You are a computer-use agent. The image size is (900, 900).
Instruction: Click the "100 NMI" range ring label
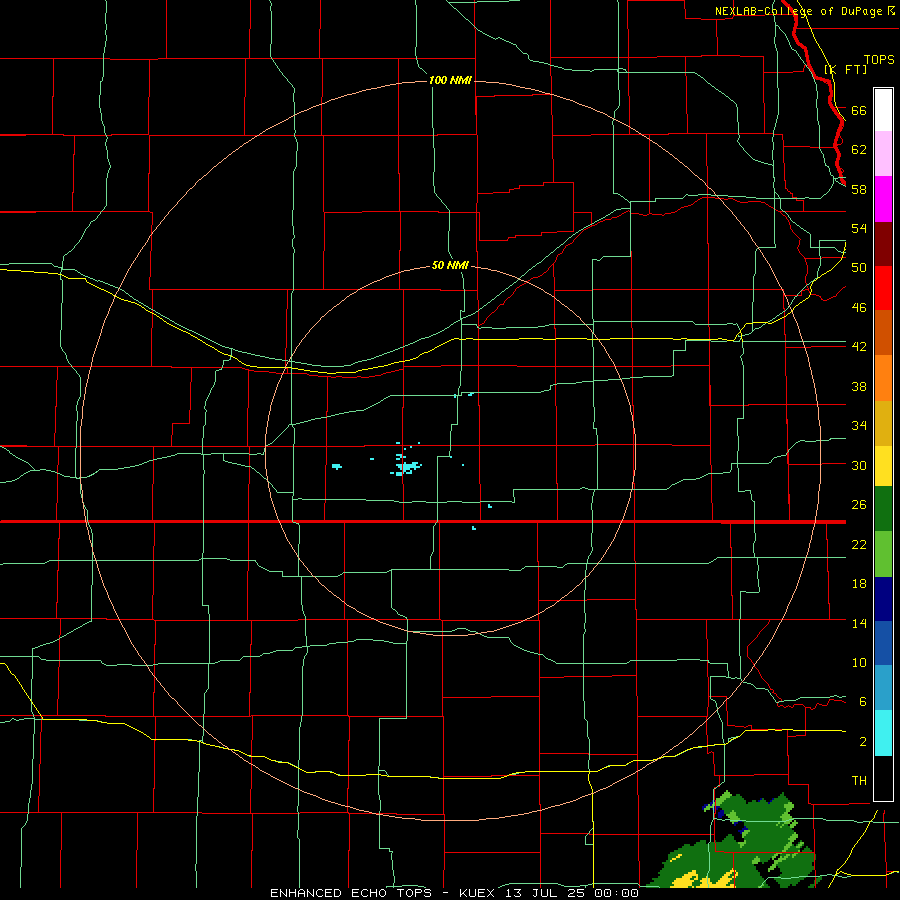[450, 80]
